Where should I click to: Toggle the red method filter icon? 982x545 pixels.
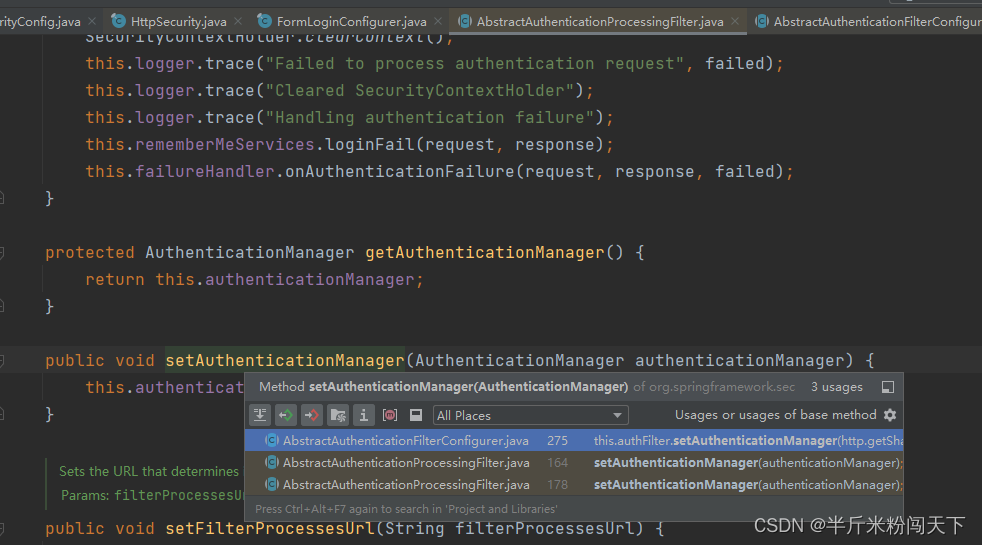click(x=390, y=415)
